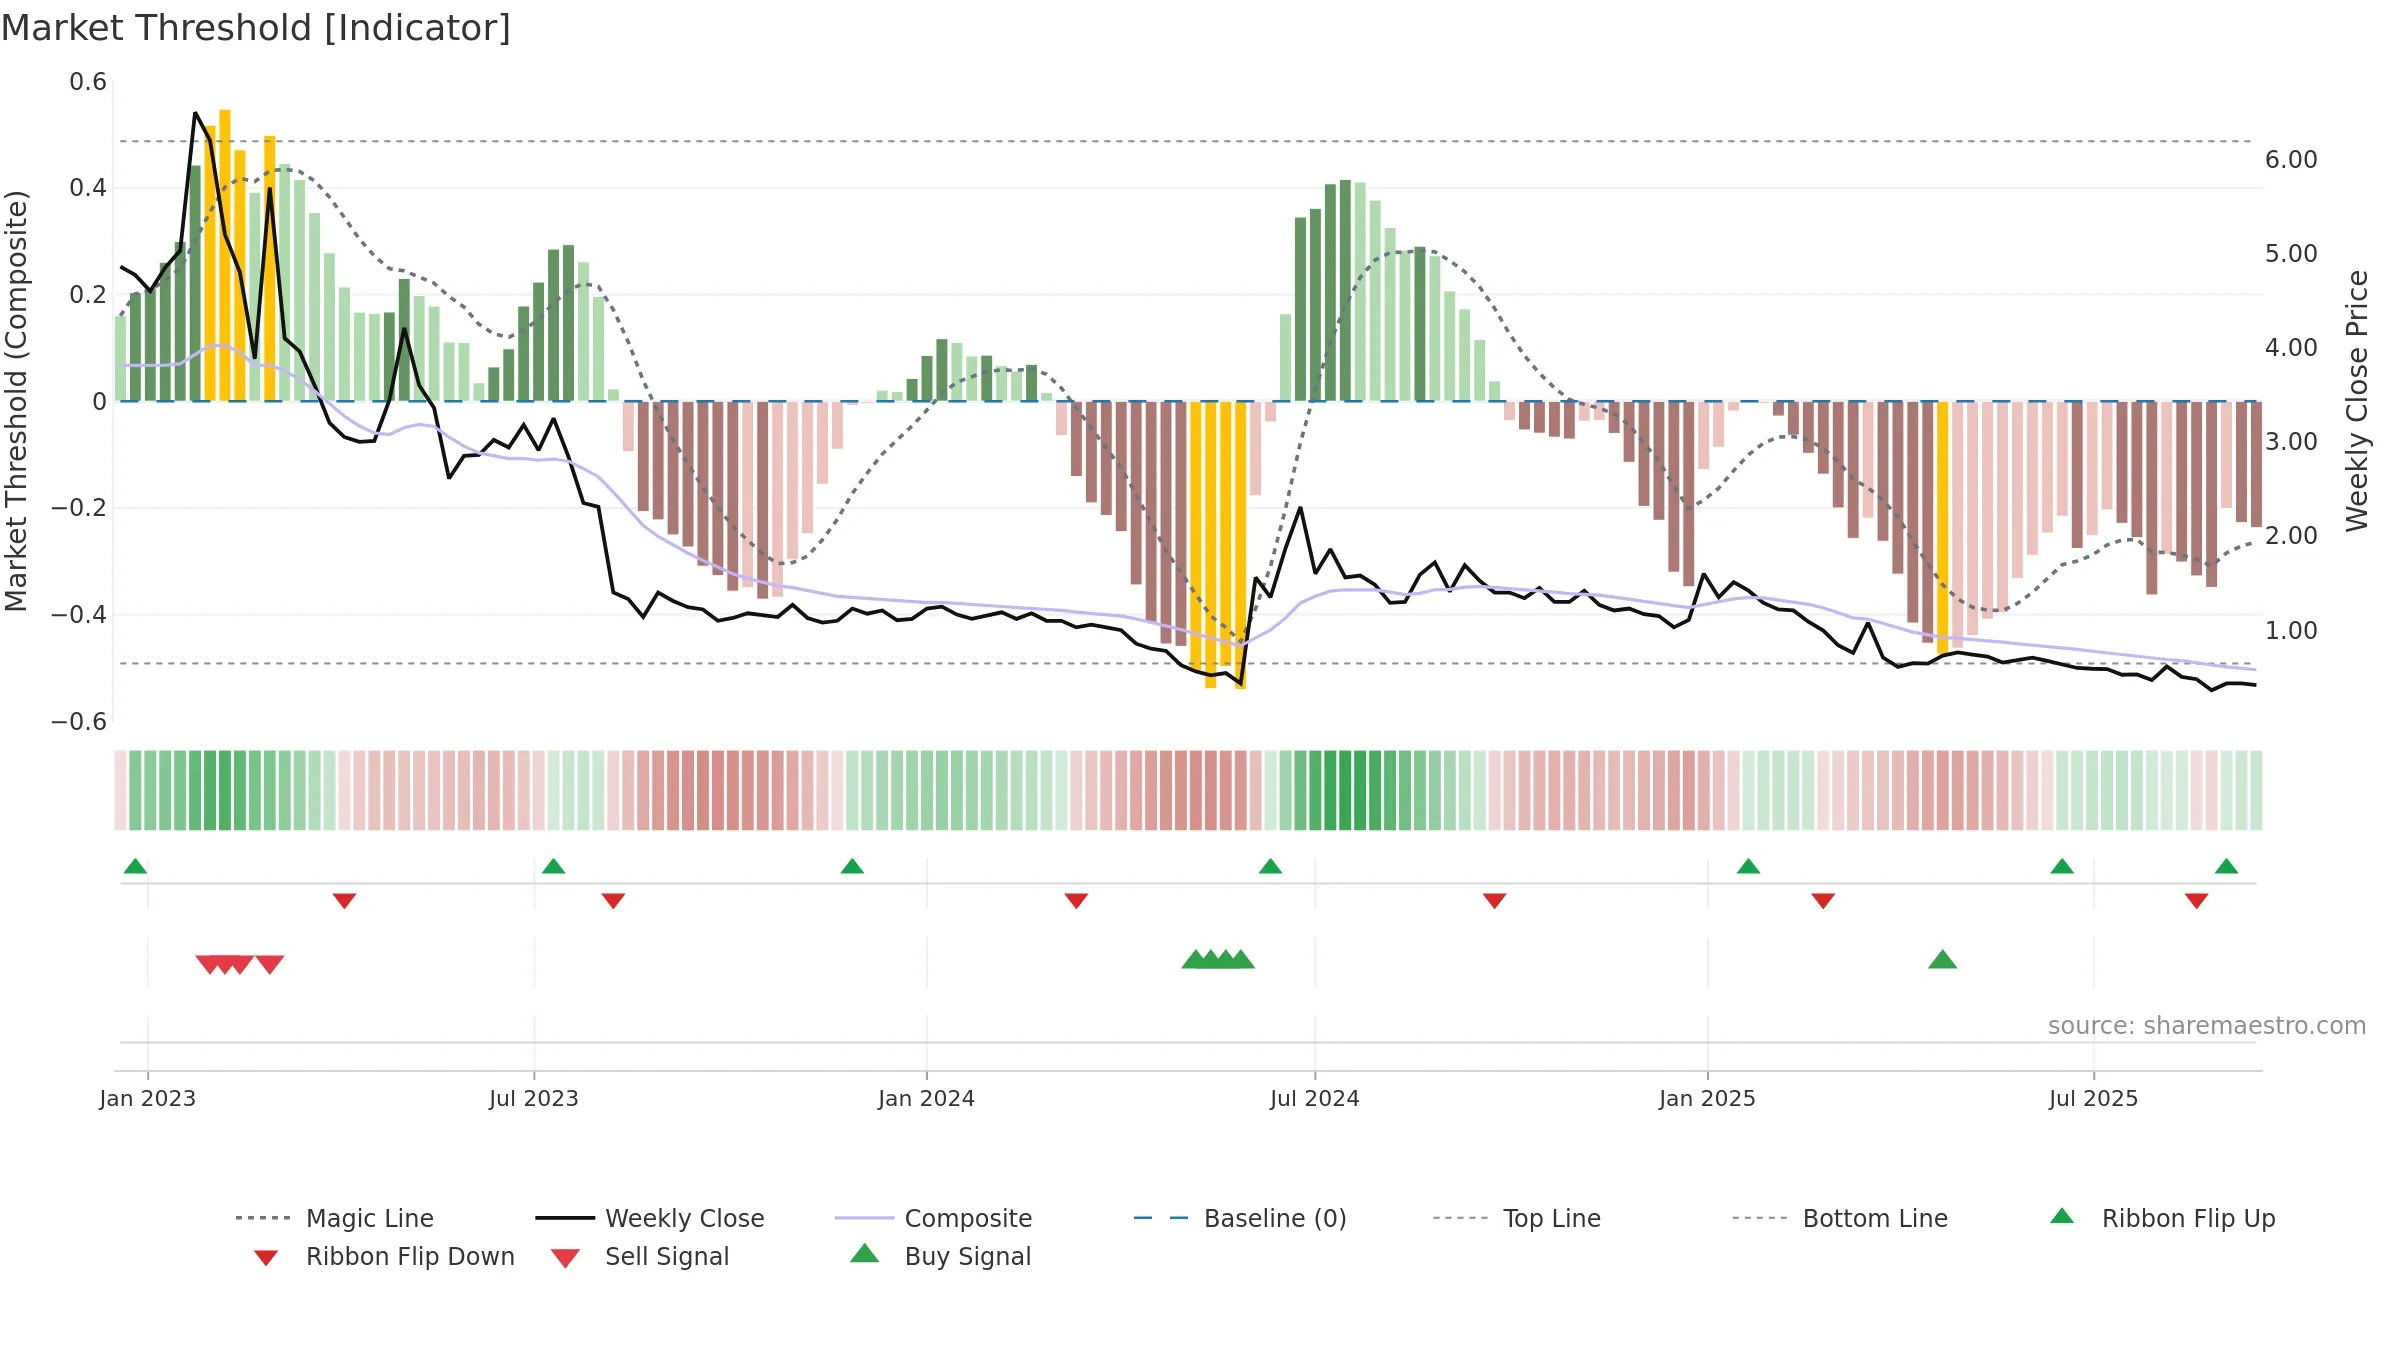Image resolution: width=2400 pixels, height=1350 pixels.
Task: Click the Jul 2025 x-axis label
Action: click(x=2093, y=1098)
